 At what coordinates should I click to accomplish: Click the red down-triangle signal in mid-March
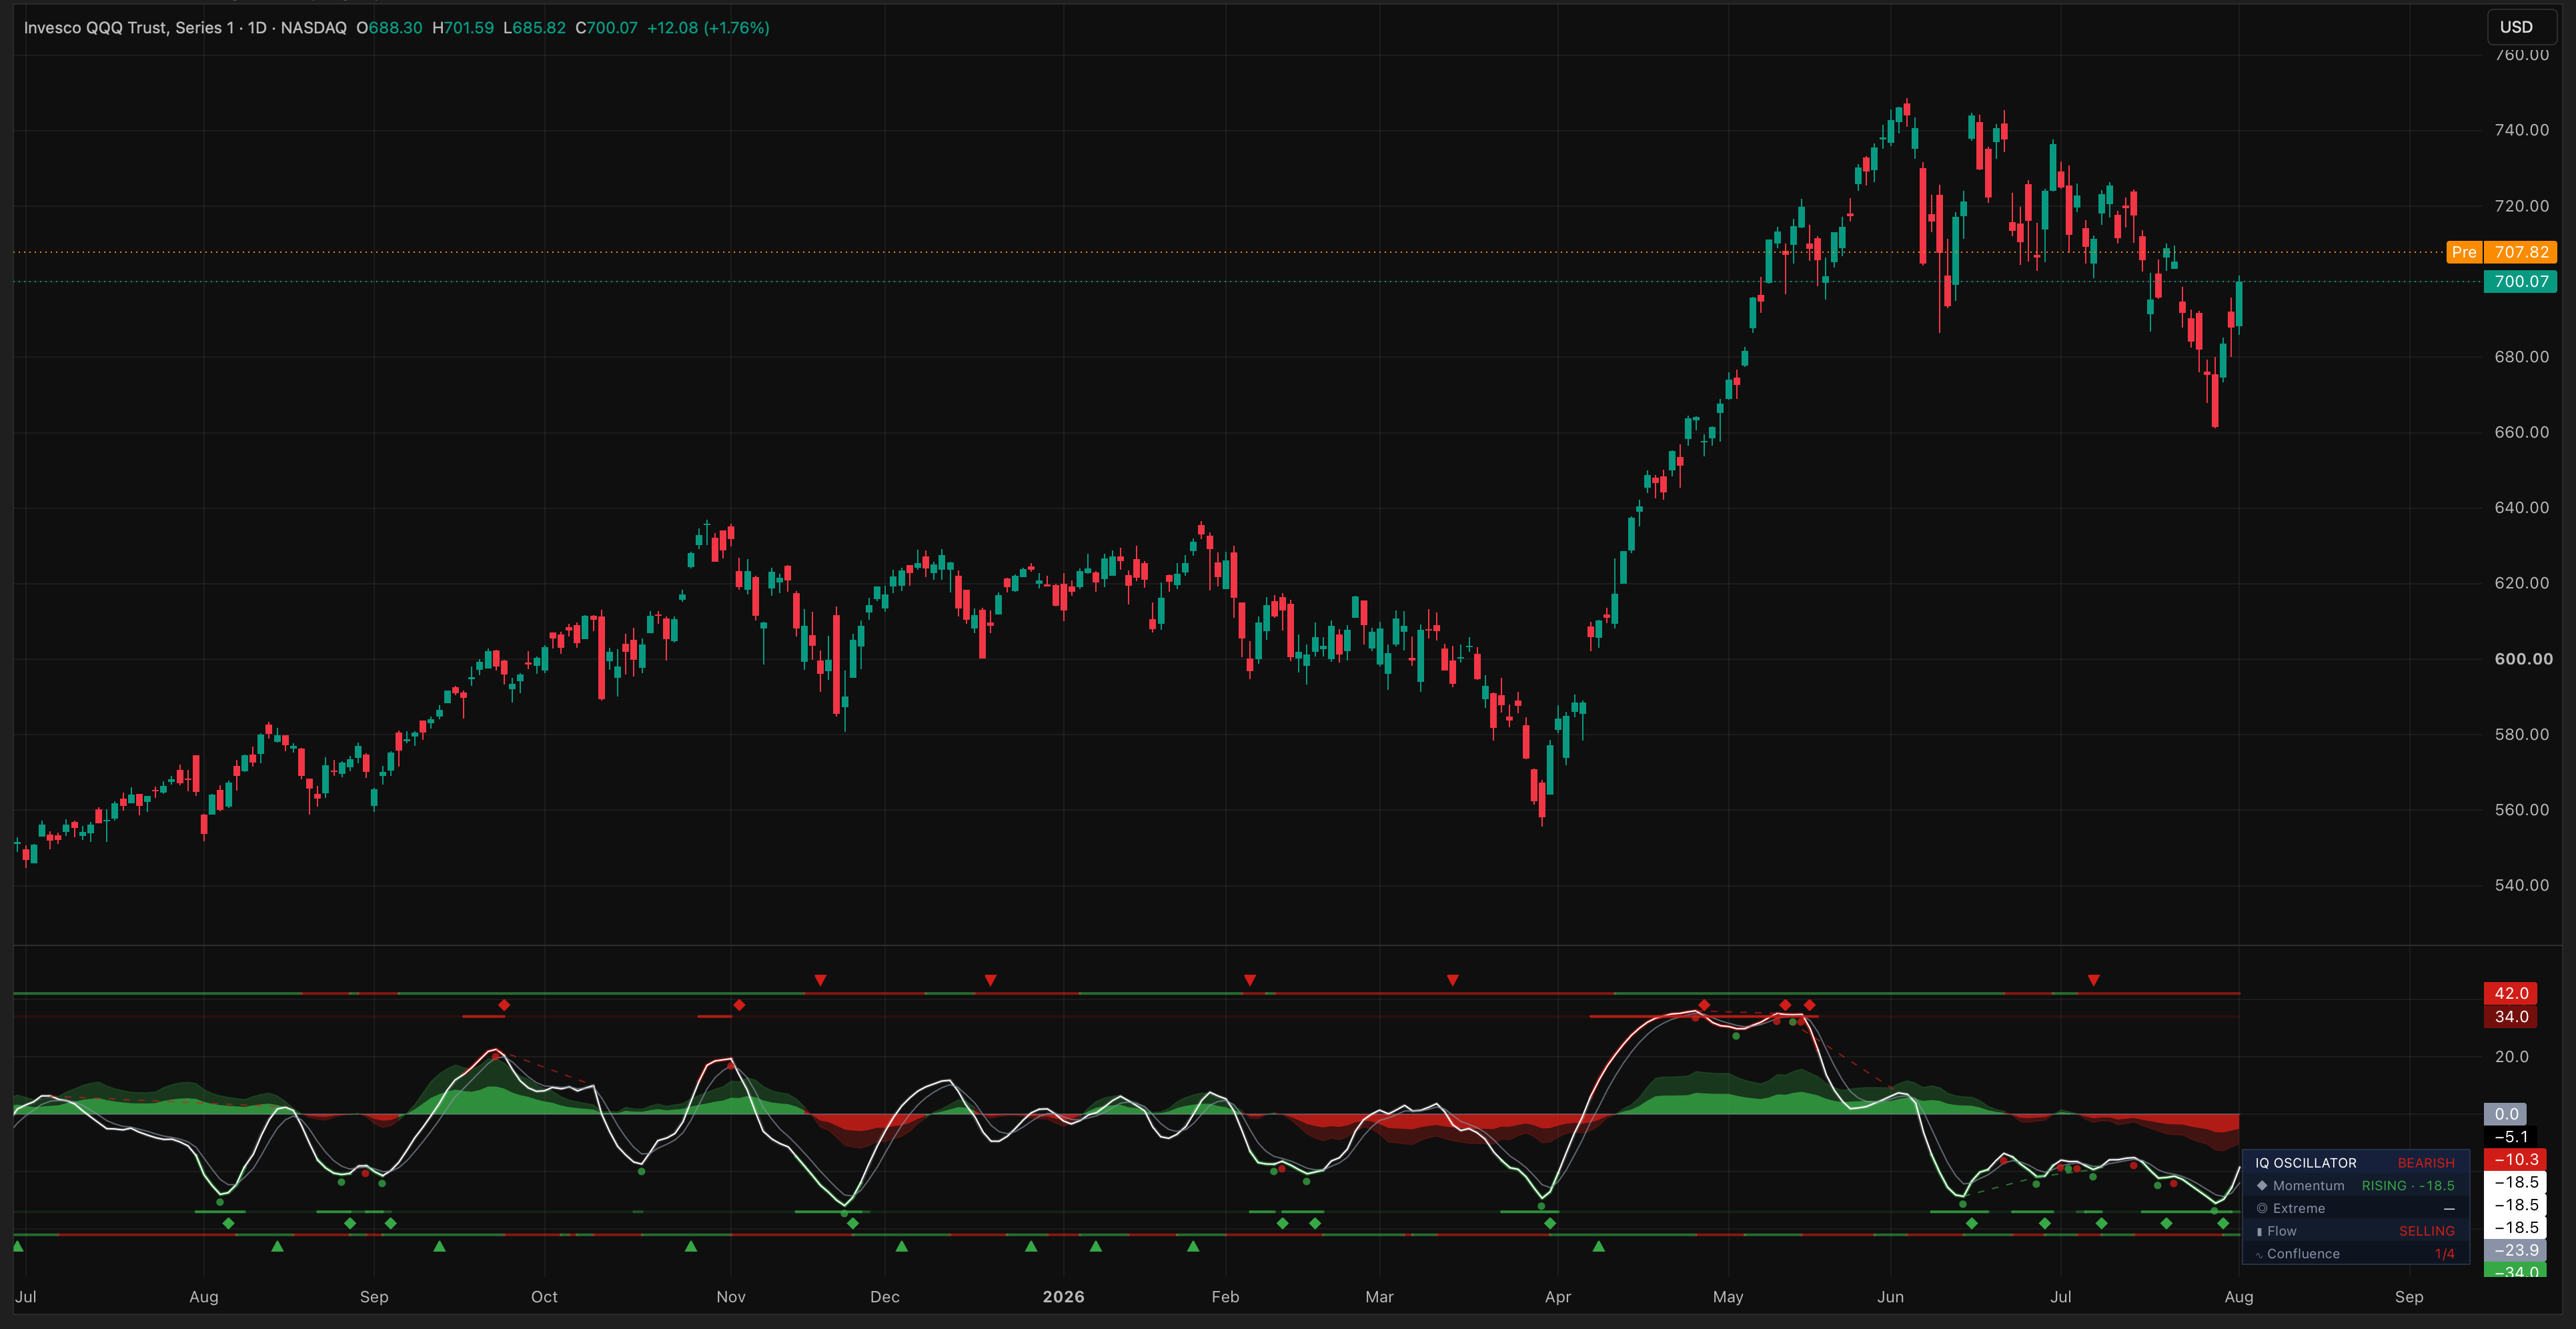coord(1452,981)
